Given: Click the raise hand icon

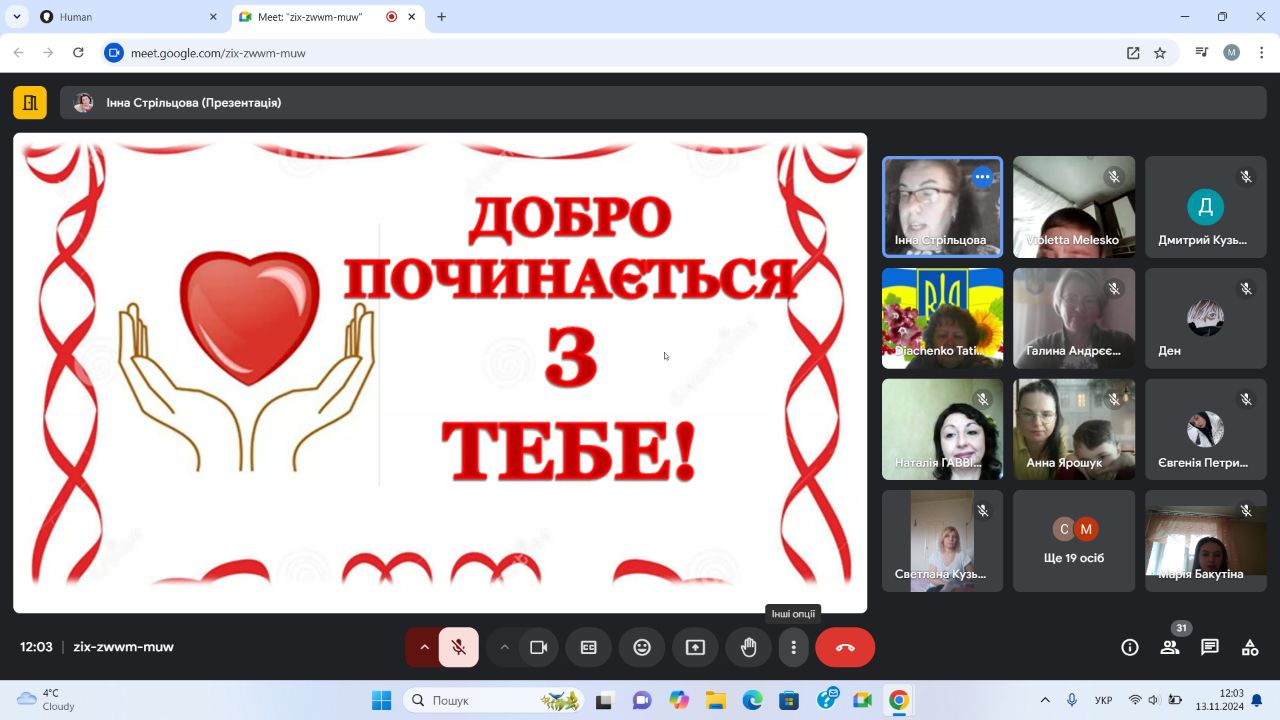Looking at the screenshot, I should [748, 647].
